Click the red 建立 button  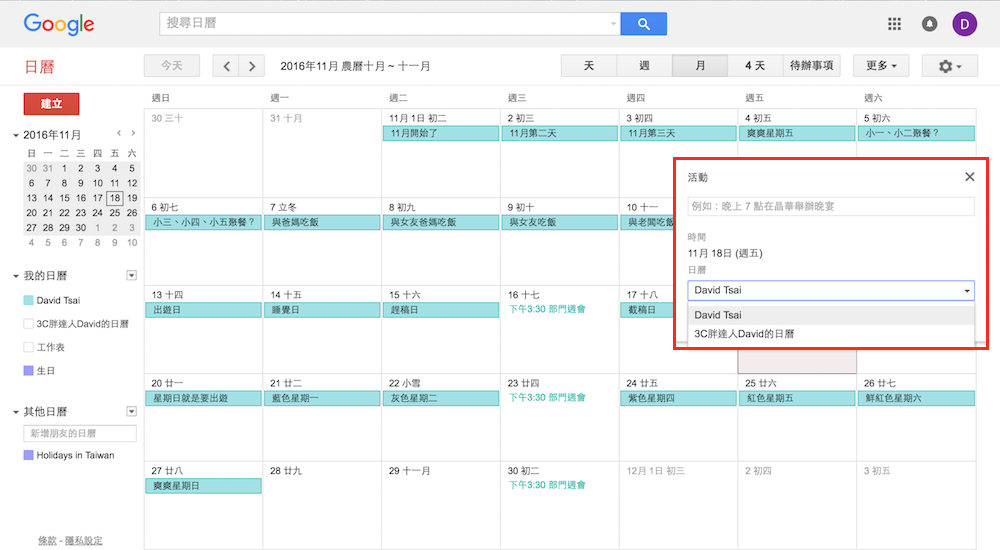[x=51, y=104]
